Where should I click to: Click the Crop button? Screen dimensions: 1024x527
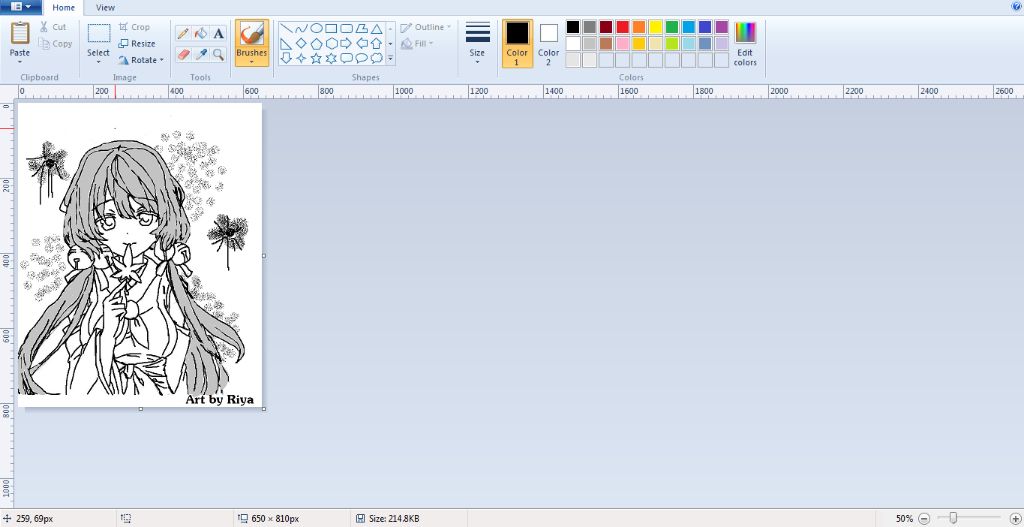pyautogui.click(x=135, y=27)
